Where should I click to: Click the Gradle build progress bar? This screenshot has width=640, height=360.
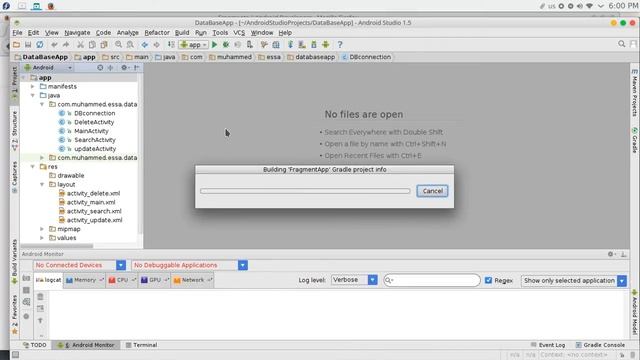(305, 191)
